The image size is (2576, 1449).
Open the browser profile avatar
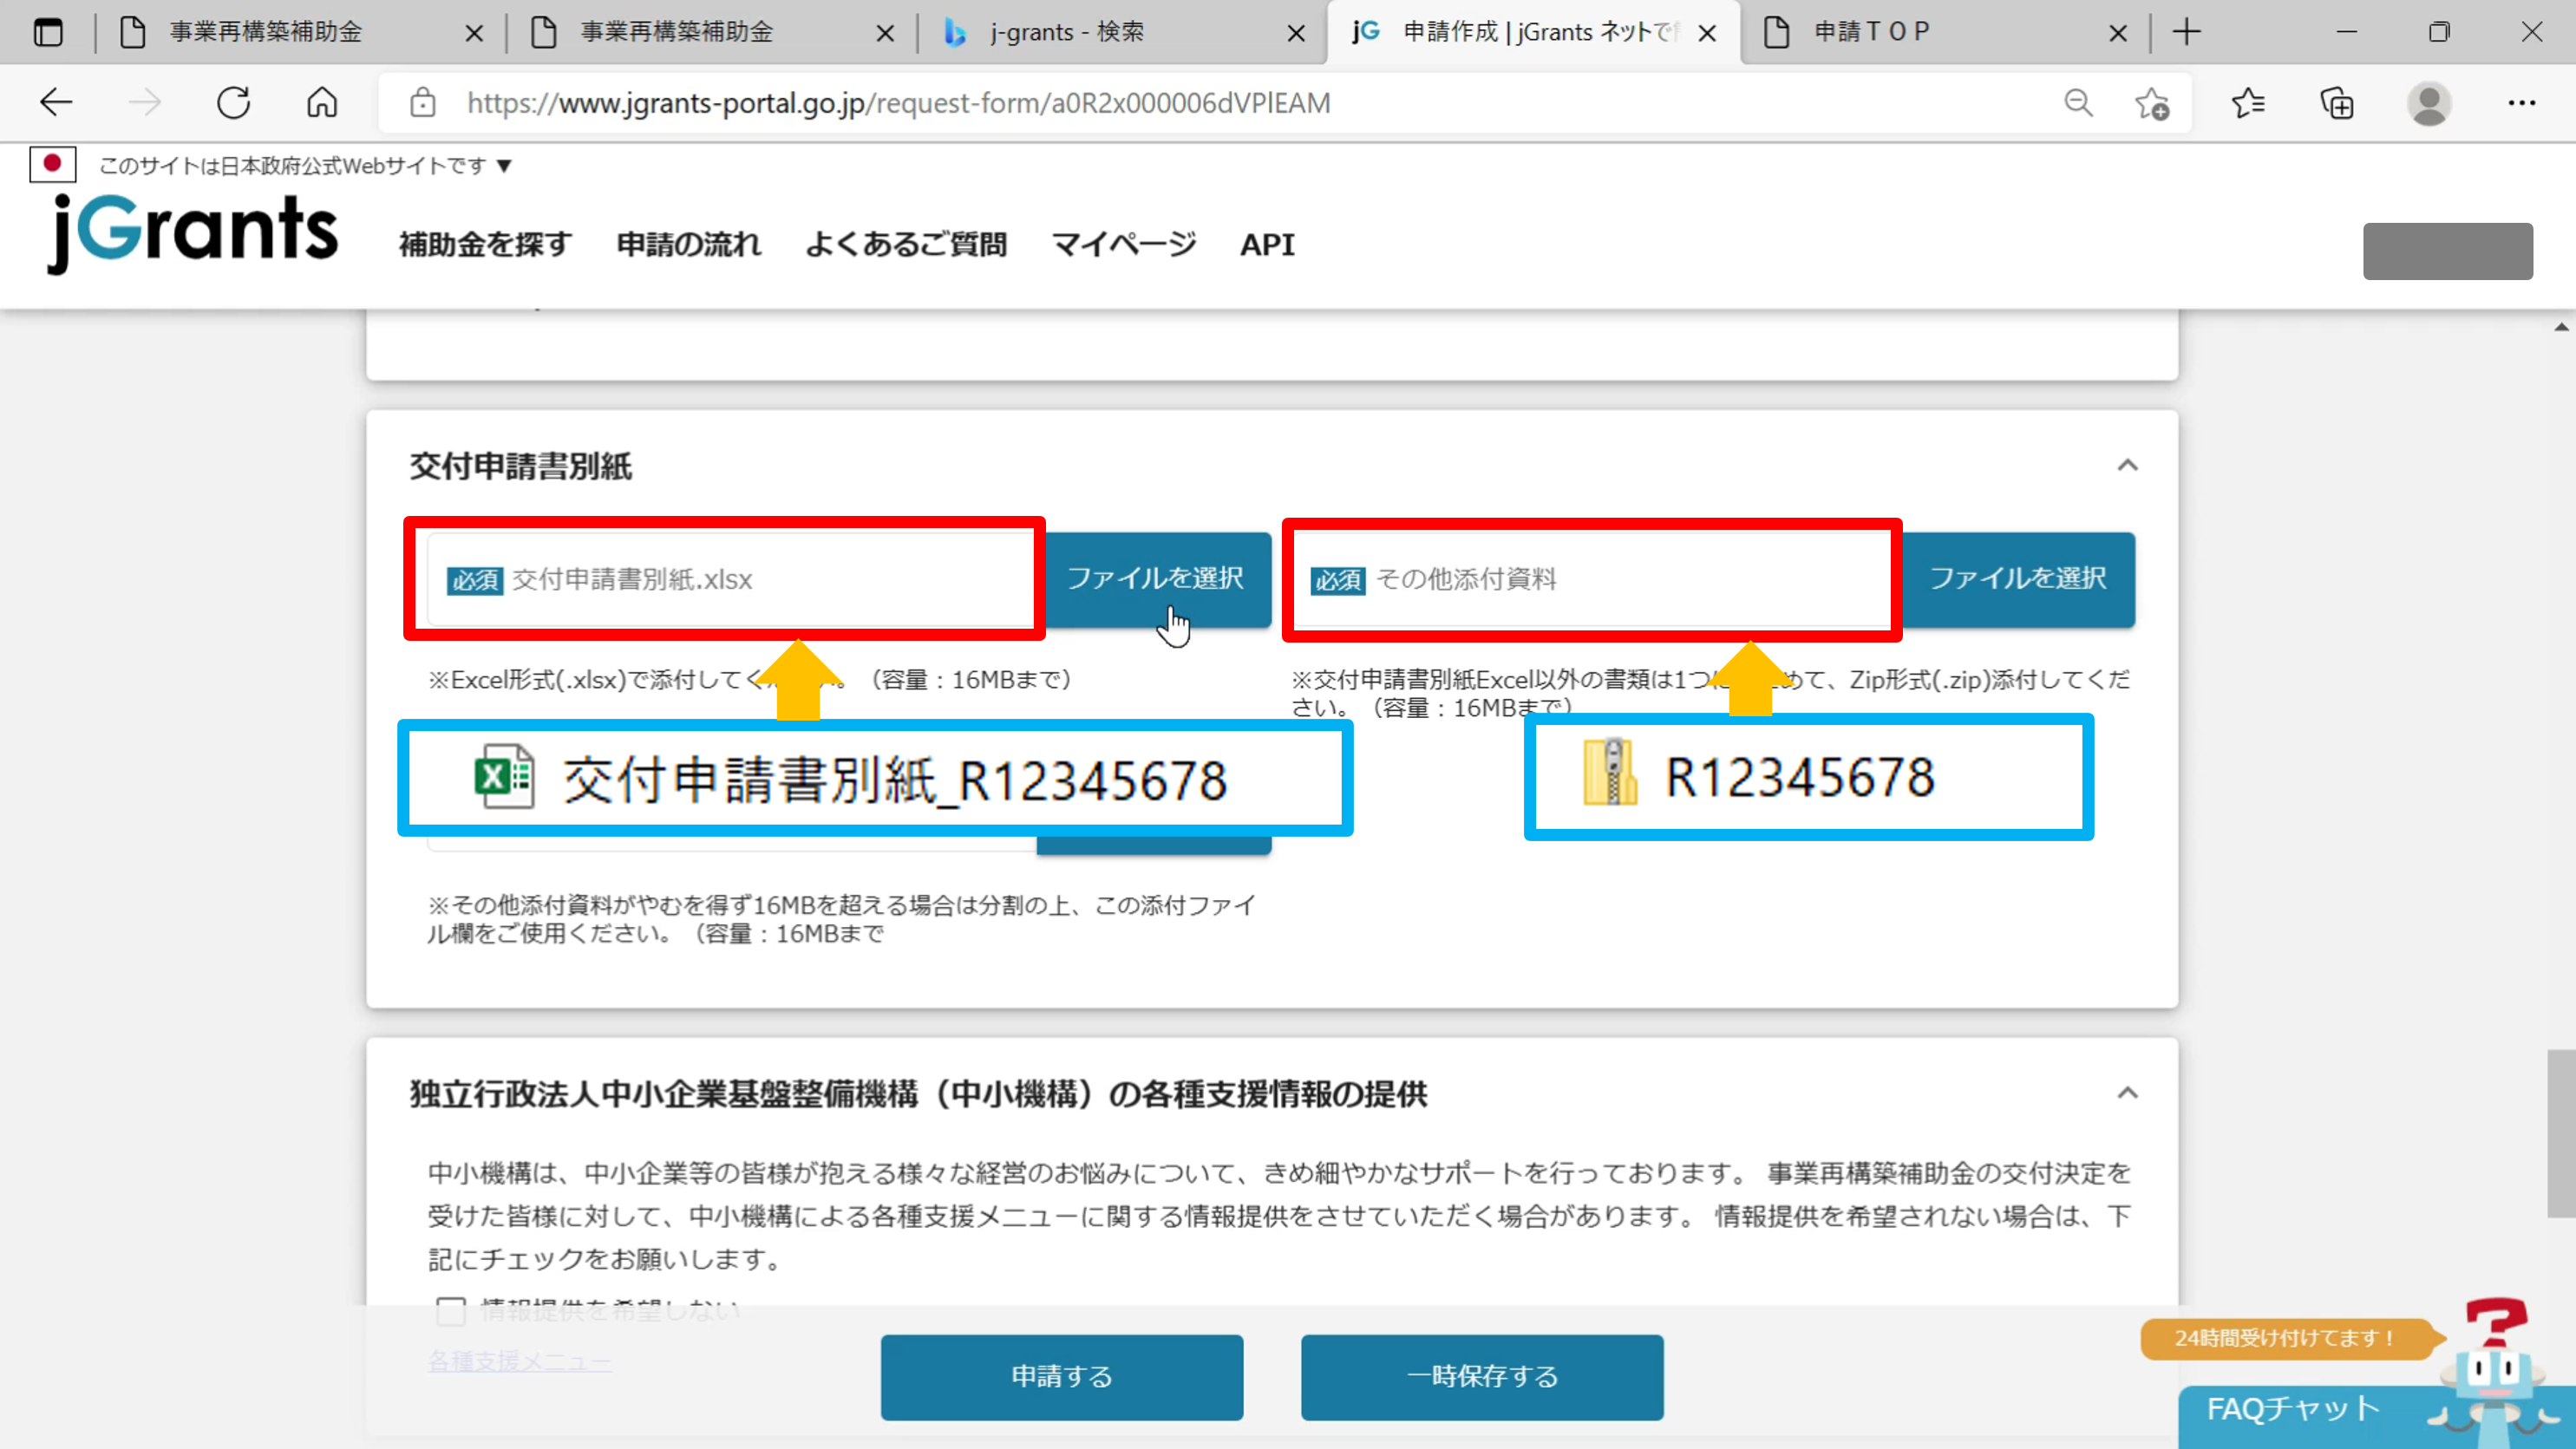click(x=2429, y=103)
